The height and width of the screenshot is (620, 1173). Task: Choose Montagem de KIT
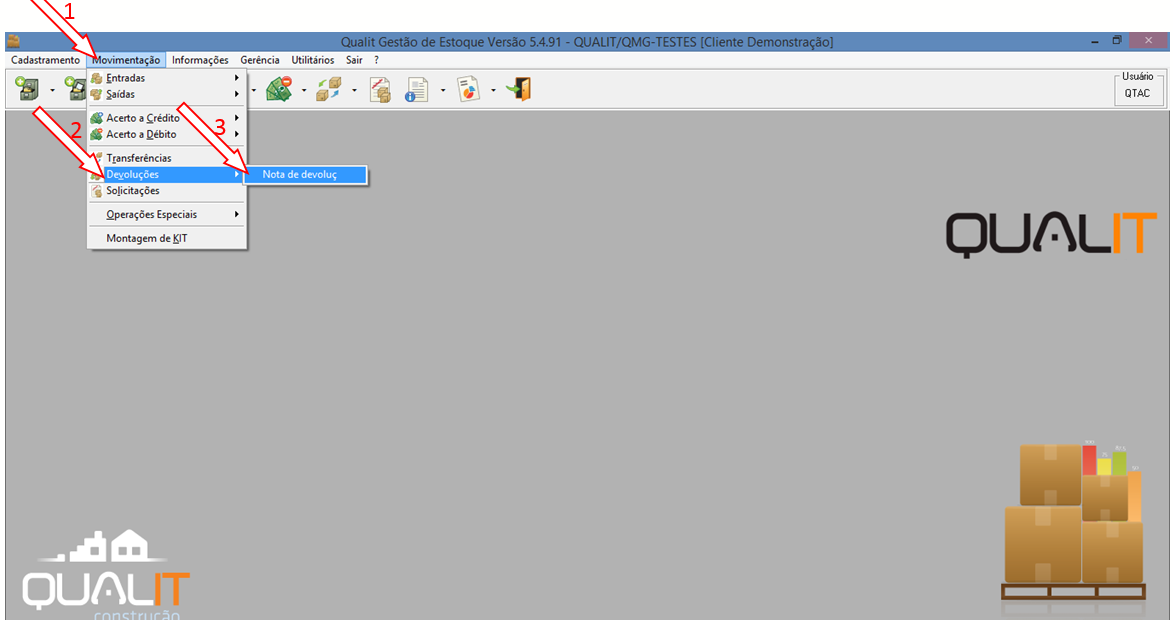[167, 239]
